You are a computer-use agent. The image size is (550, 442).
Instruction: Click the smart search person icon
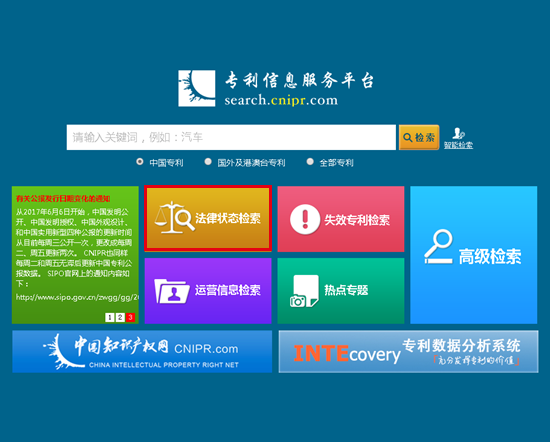(x=458, y=133)
